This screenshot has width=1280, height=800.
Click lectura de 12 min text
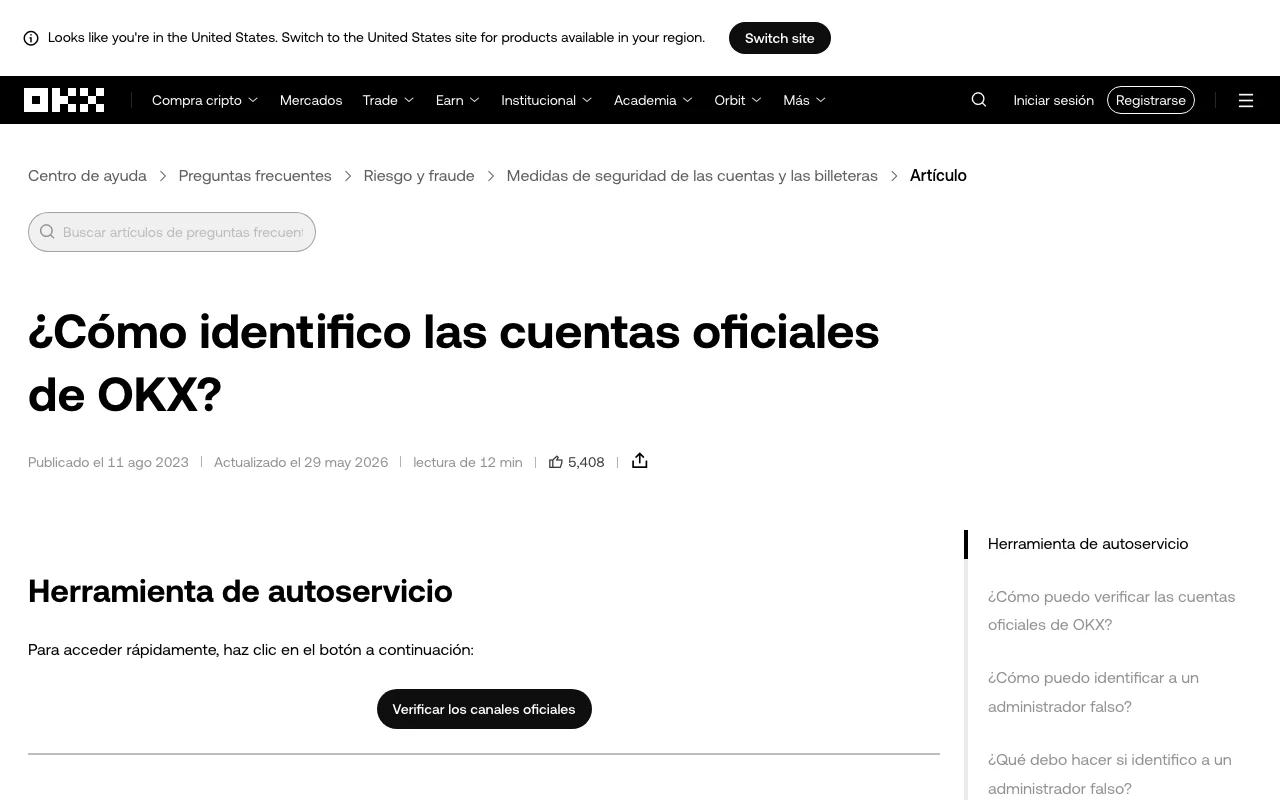[468, 462]
